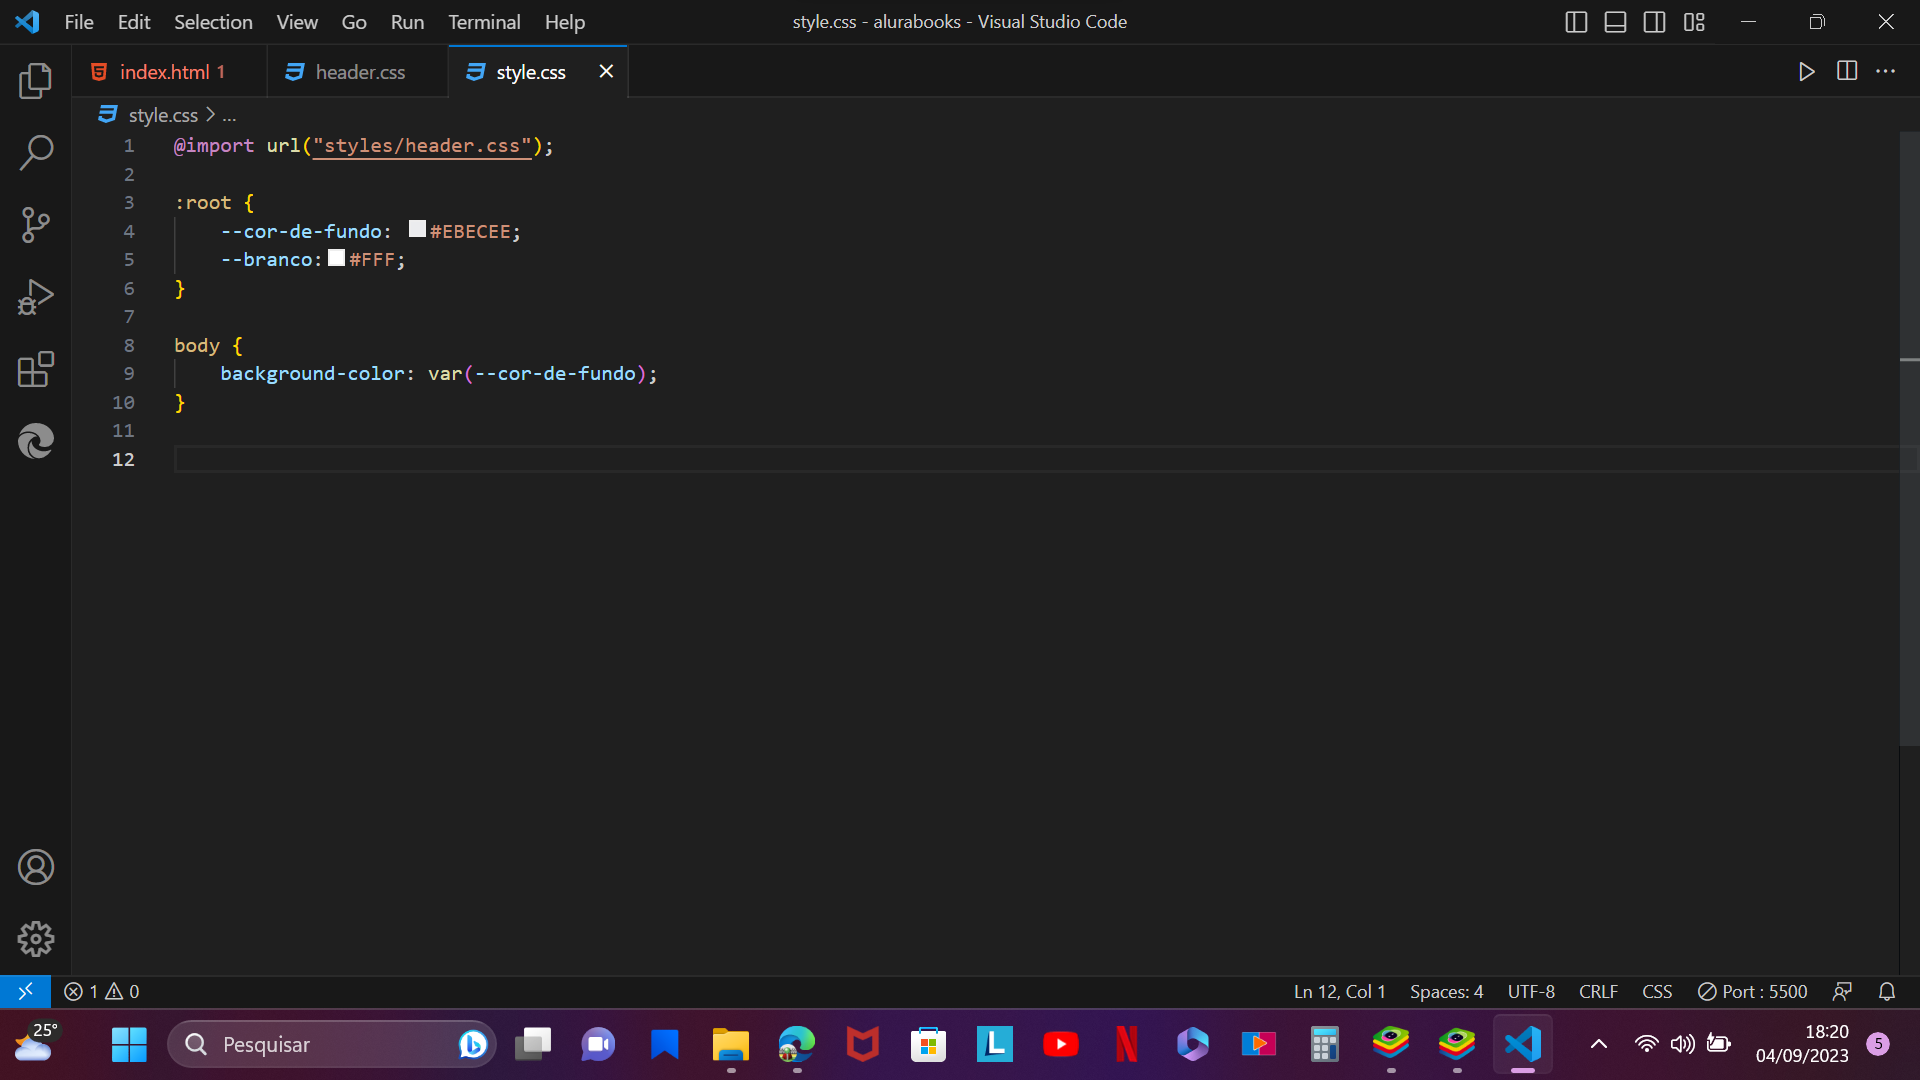Click the Pesquisar taskbar search box
Screen dimensions: 1920x1080
pos(332,1045)
